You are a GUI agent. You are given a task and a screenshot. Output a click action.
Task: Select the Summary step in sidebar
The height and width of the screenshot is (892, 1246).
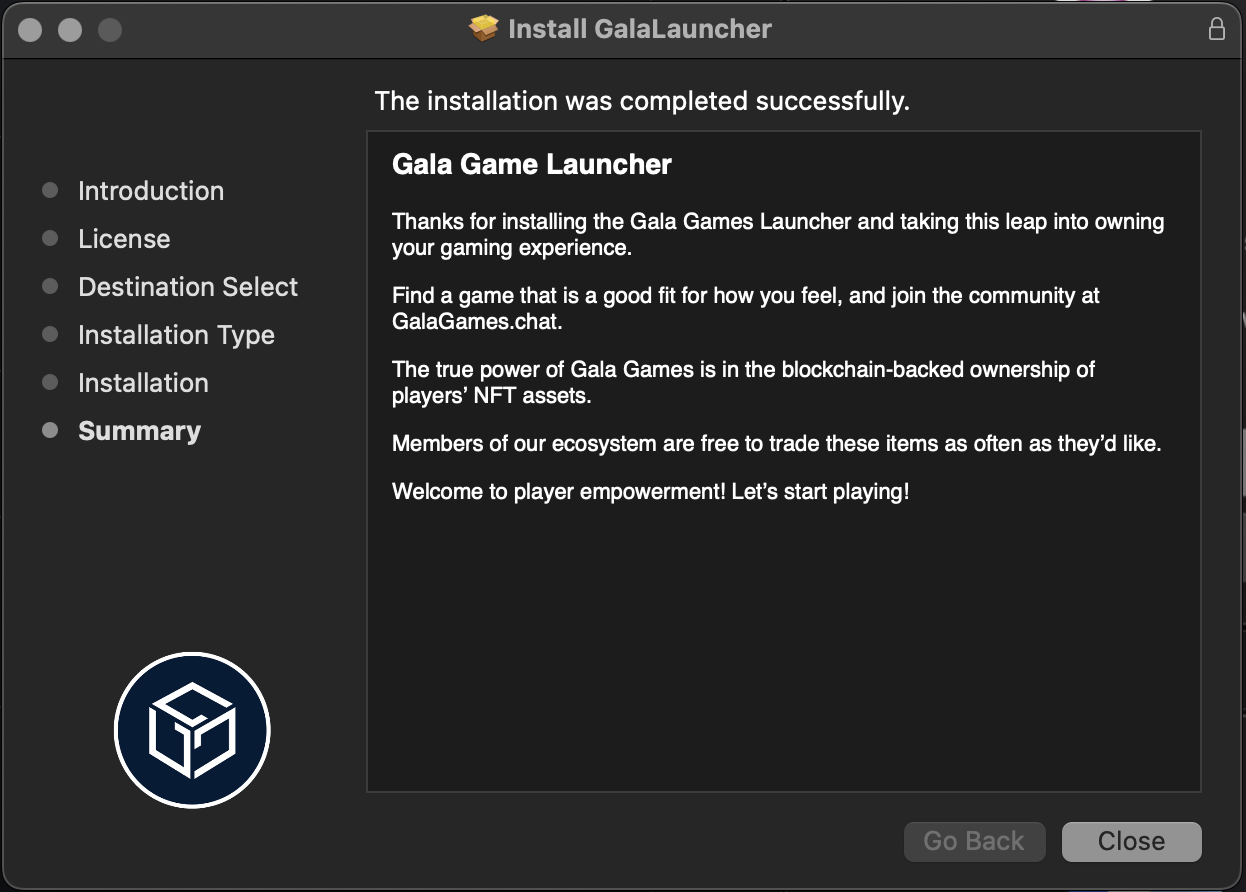point(139,431)
